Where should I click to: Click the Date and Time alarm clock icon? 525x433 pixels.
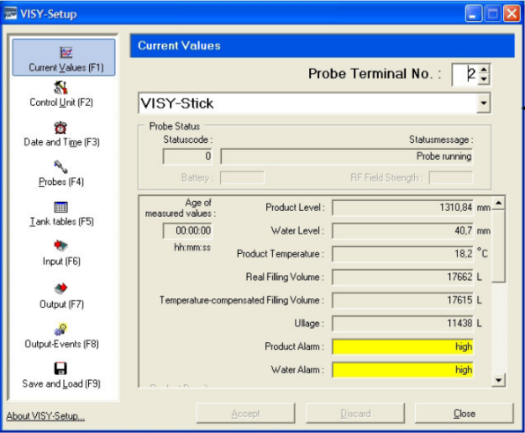click(61, 128)
